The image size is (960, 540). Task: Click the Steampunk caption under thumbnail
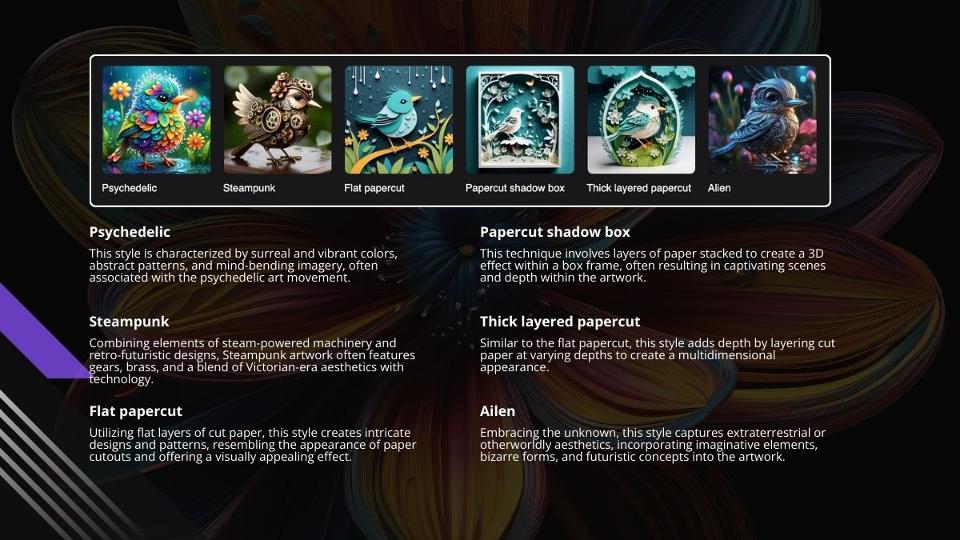(x=249, y=188)
